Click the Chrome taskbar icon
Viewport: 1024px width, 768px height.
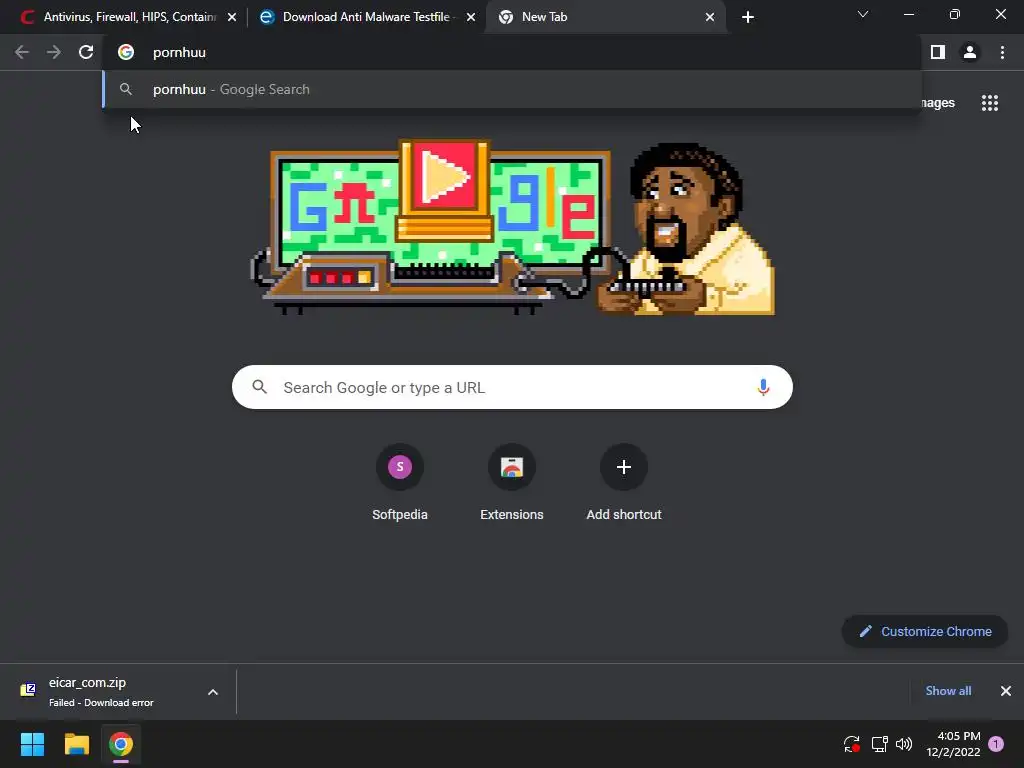point(121,744)
